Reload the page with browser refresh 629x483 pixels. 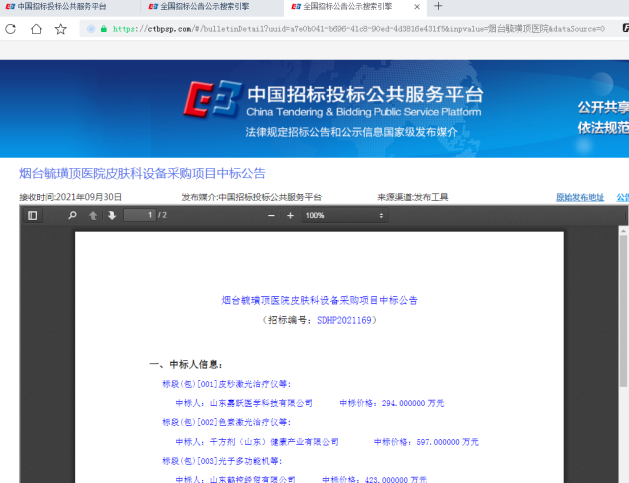tap(11, 29)
